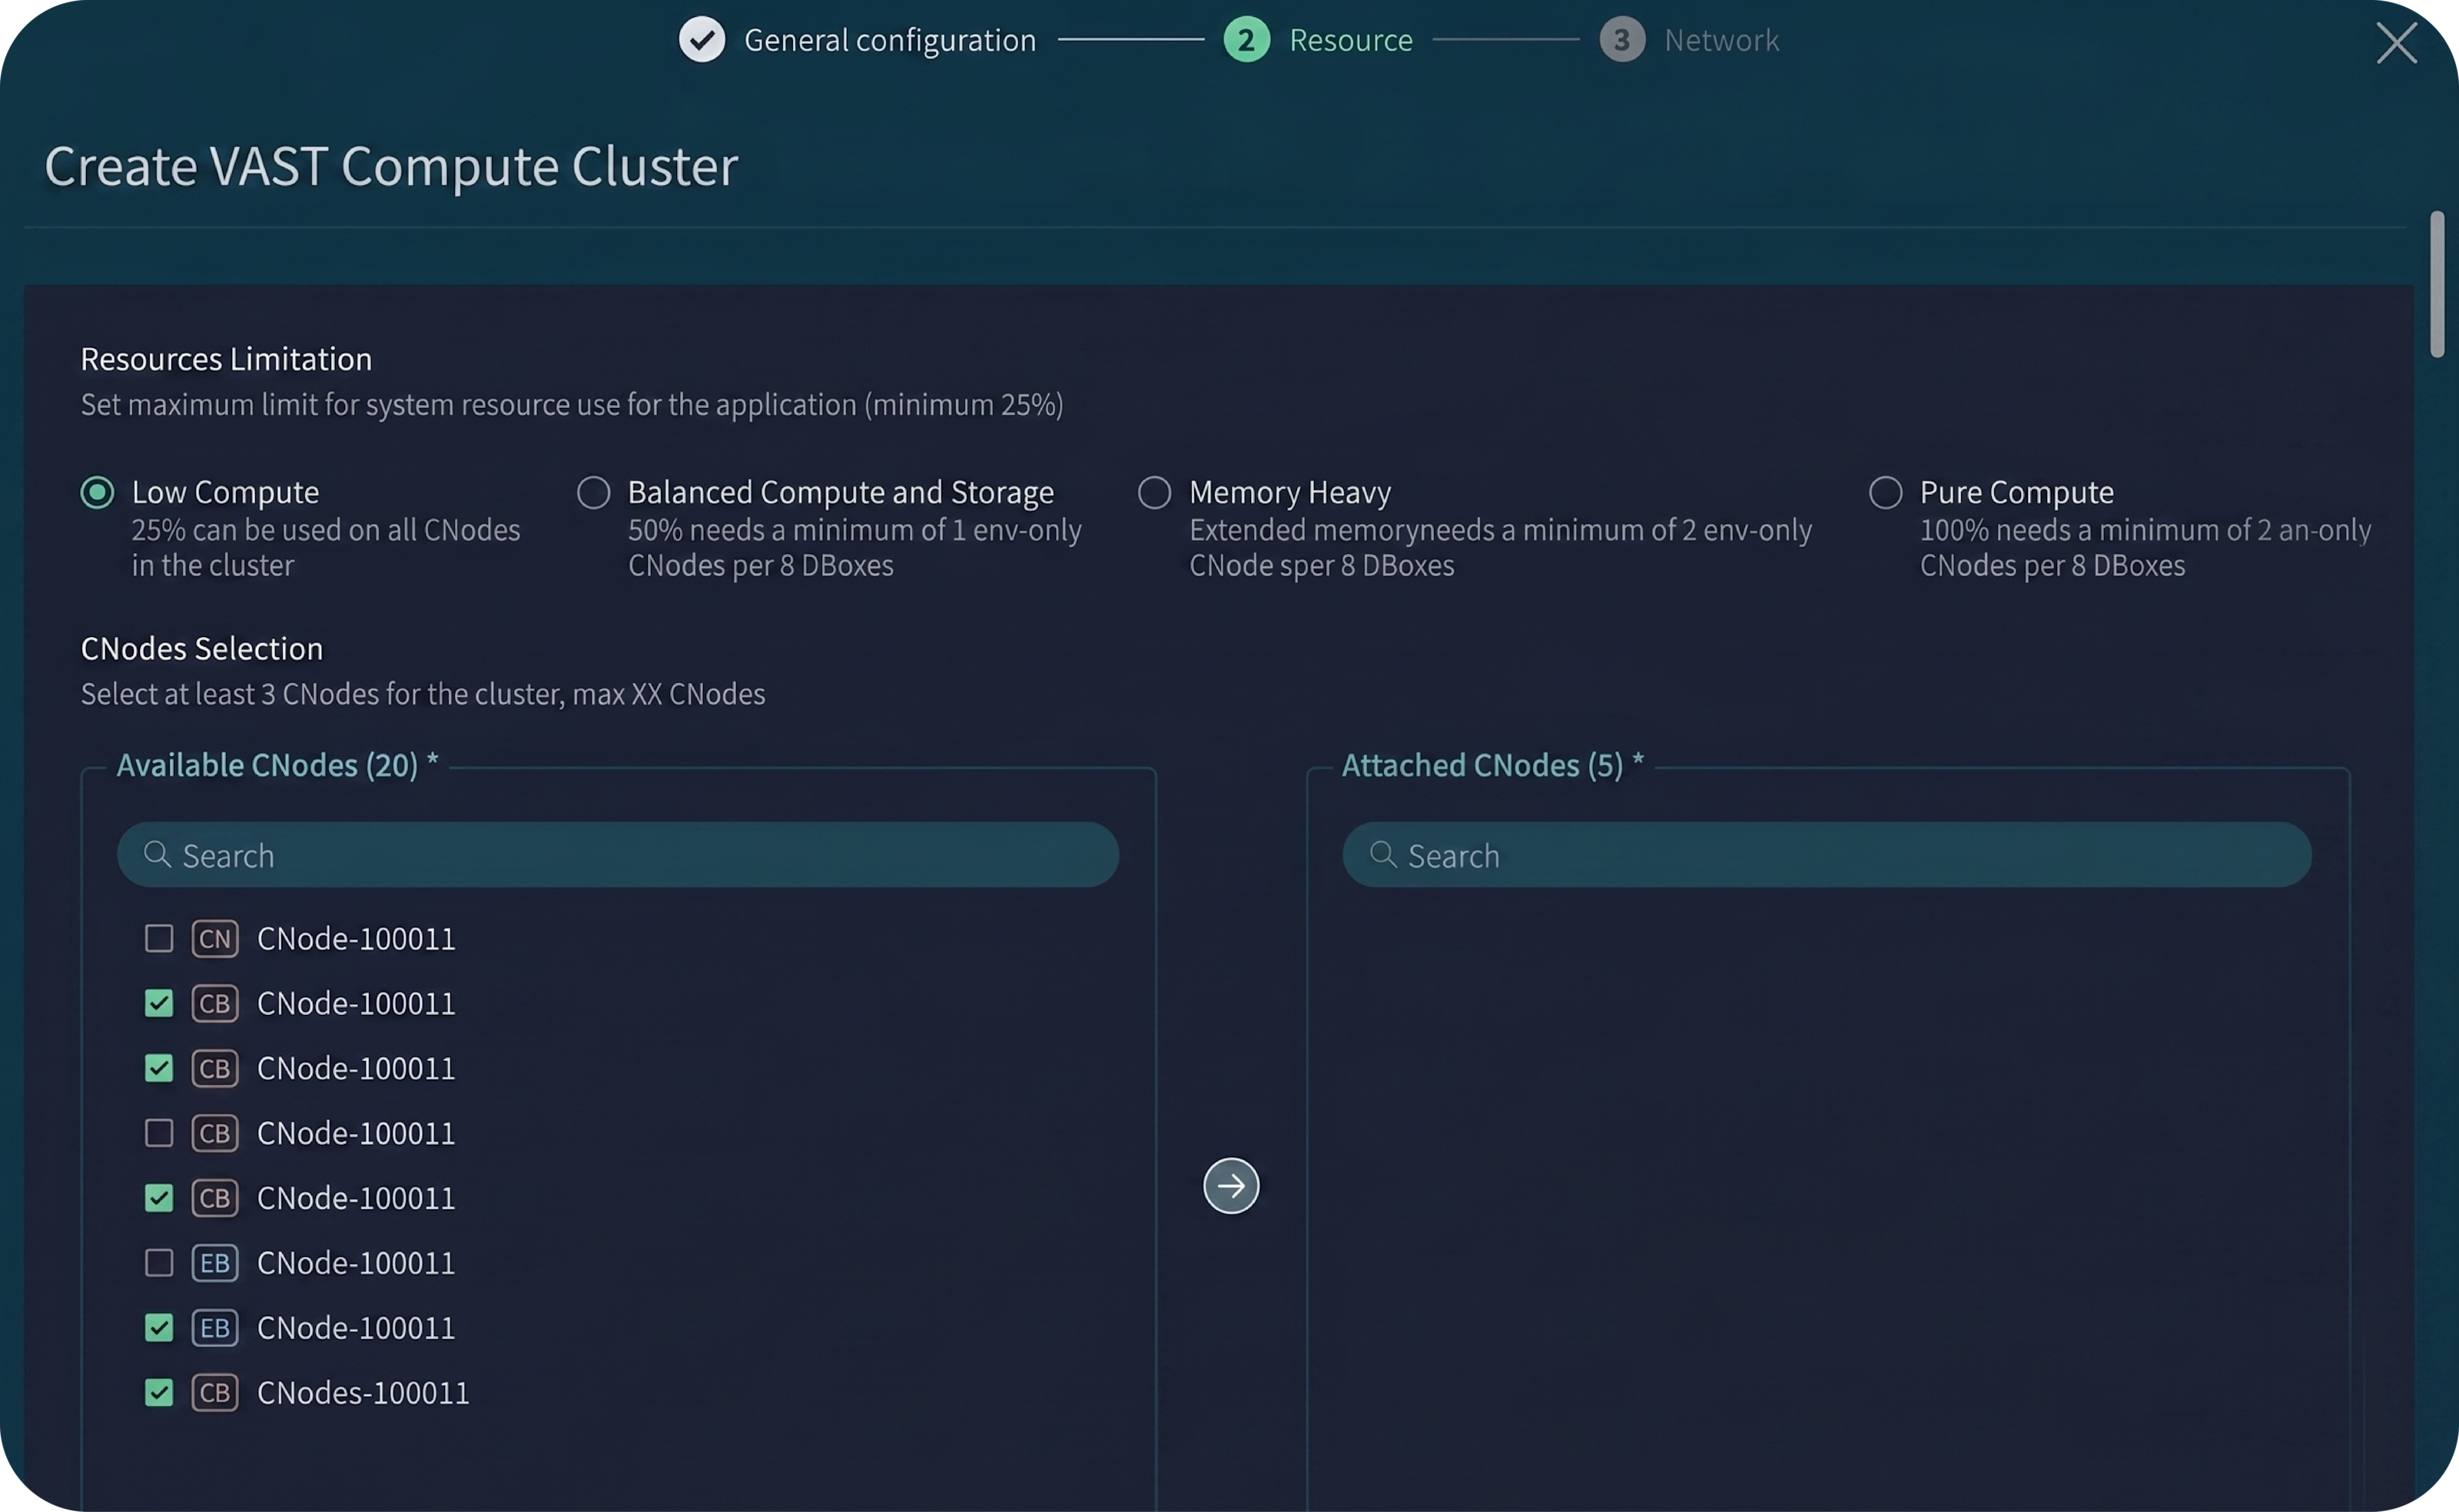The height and width of the screenshot is (1512, 2459).
Task: Click the CNode-100011 label beside the CN badge
Action: coord(356,939)
